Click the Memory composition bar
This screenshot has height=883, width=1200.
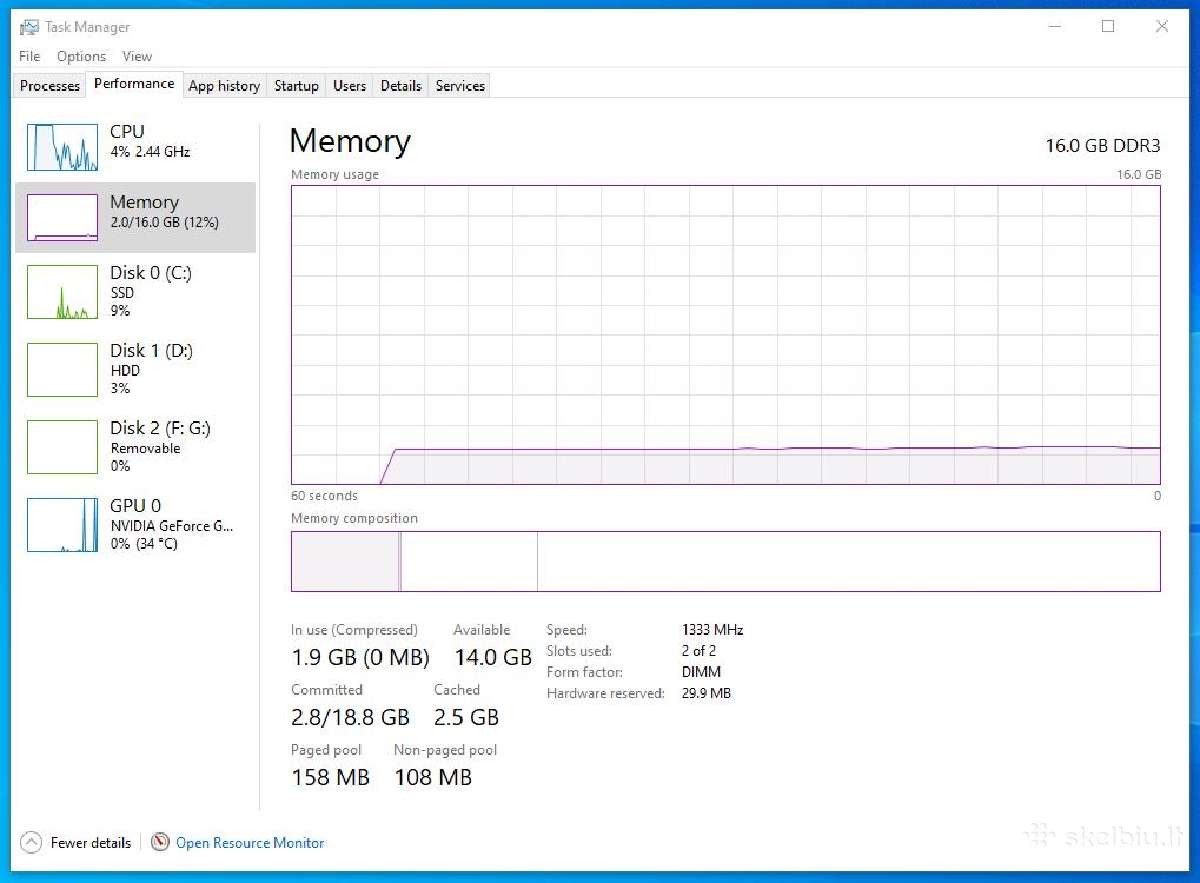[x=726, y=561]
